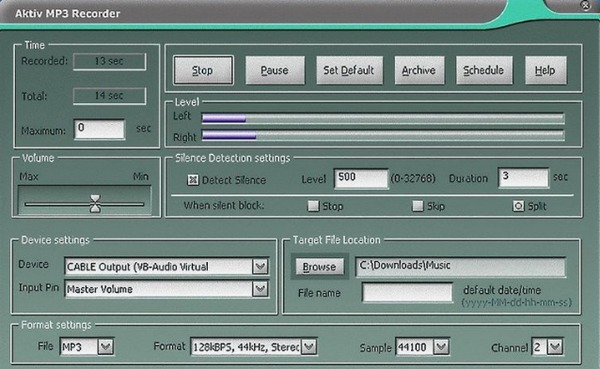Open the Schedule dialog
This screenshot has width=600, height=369.
pos(484,70)
